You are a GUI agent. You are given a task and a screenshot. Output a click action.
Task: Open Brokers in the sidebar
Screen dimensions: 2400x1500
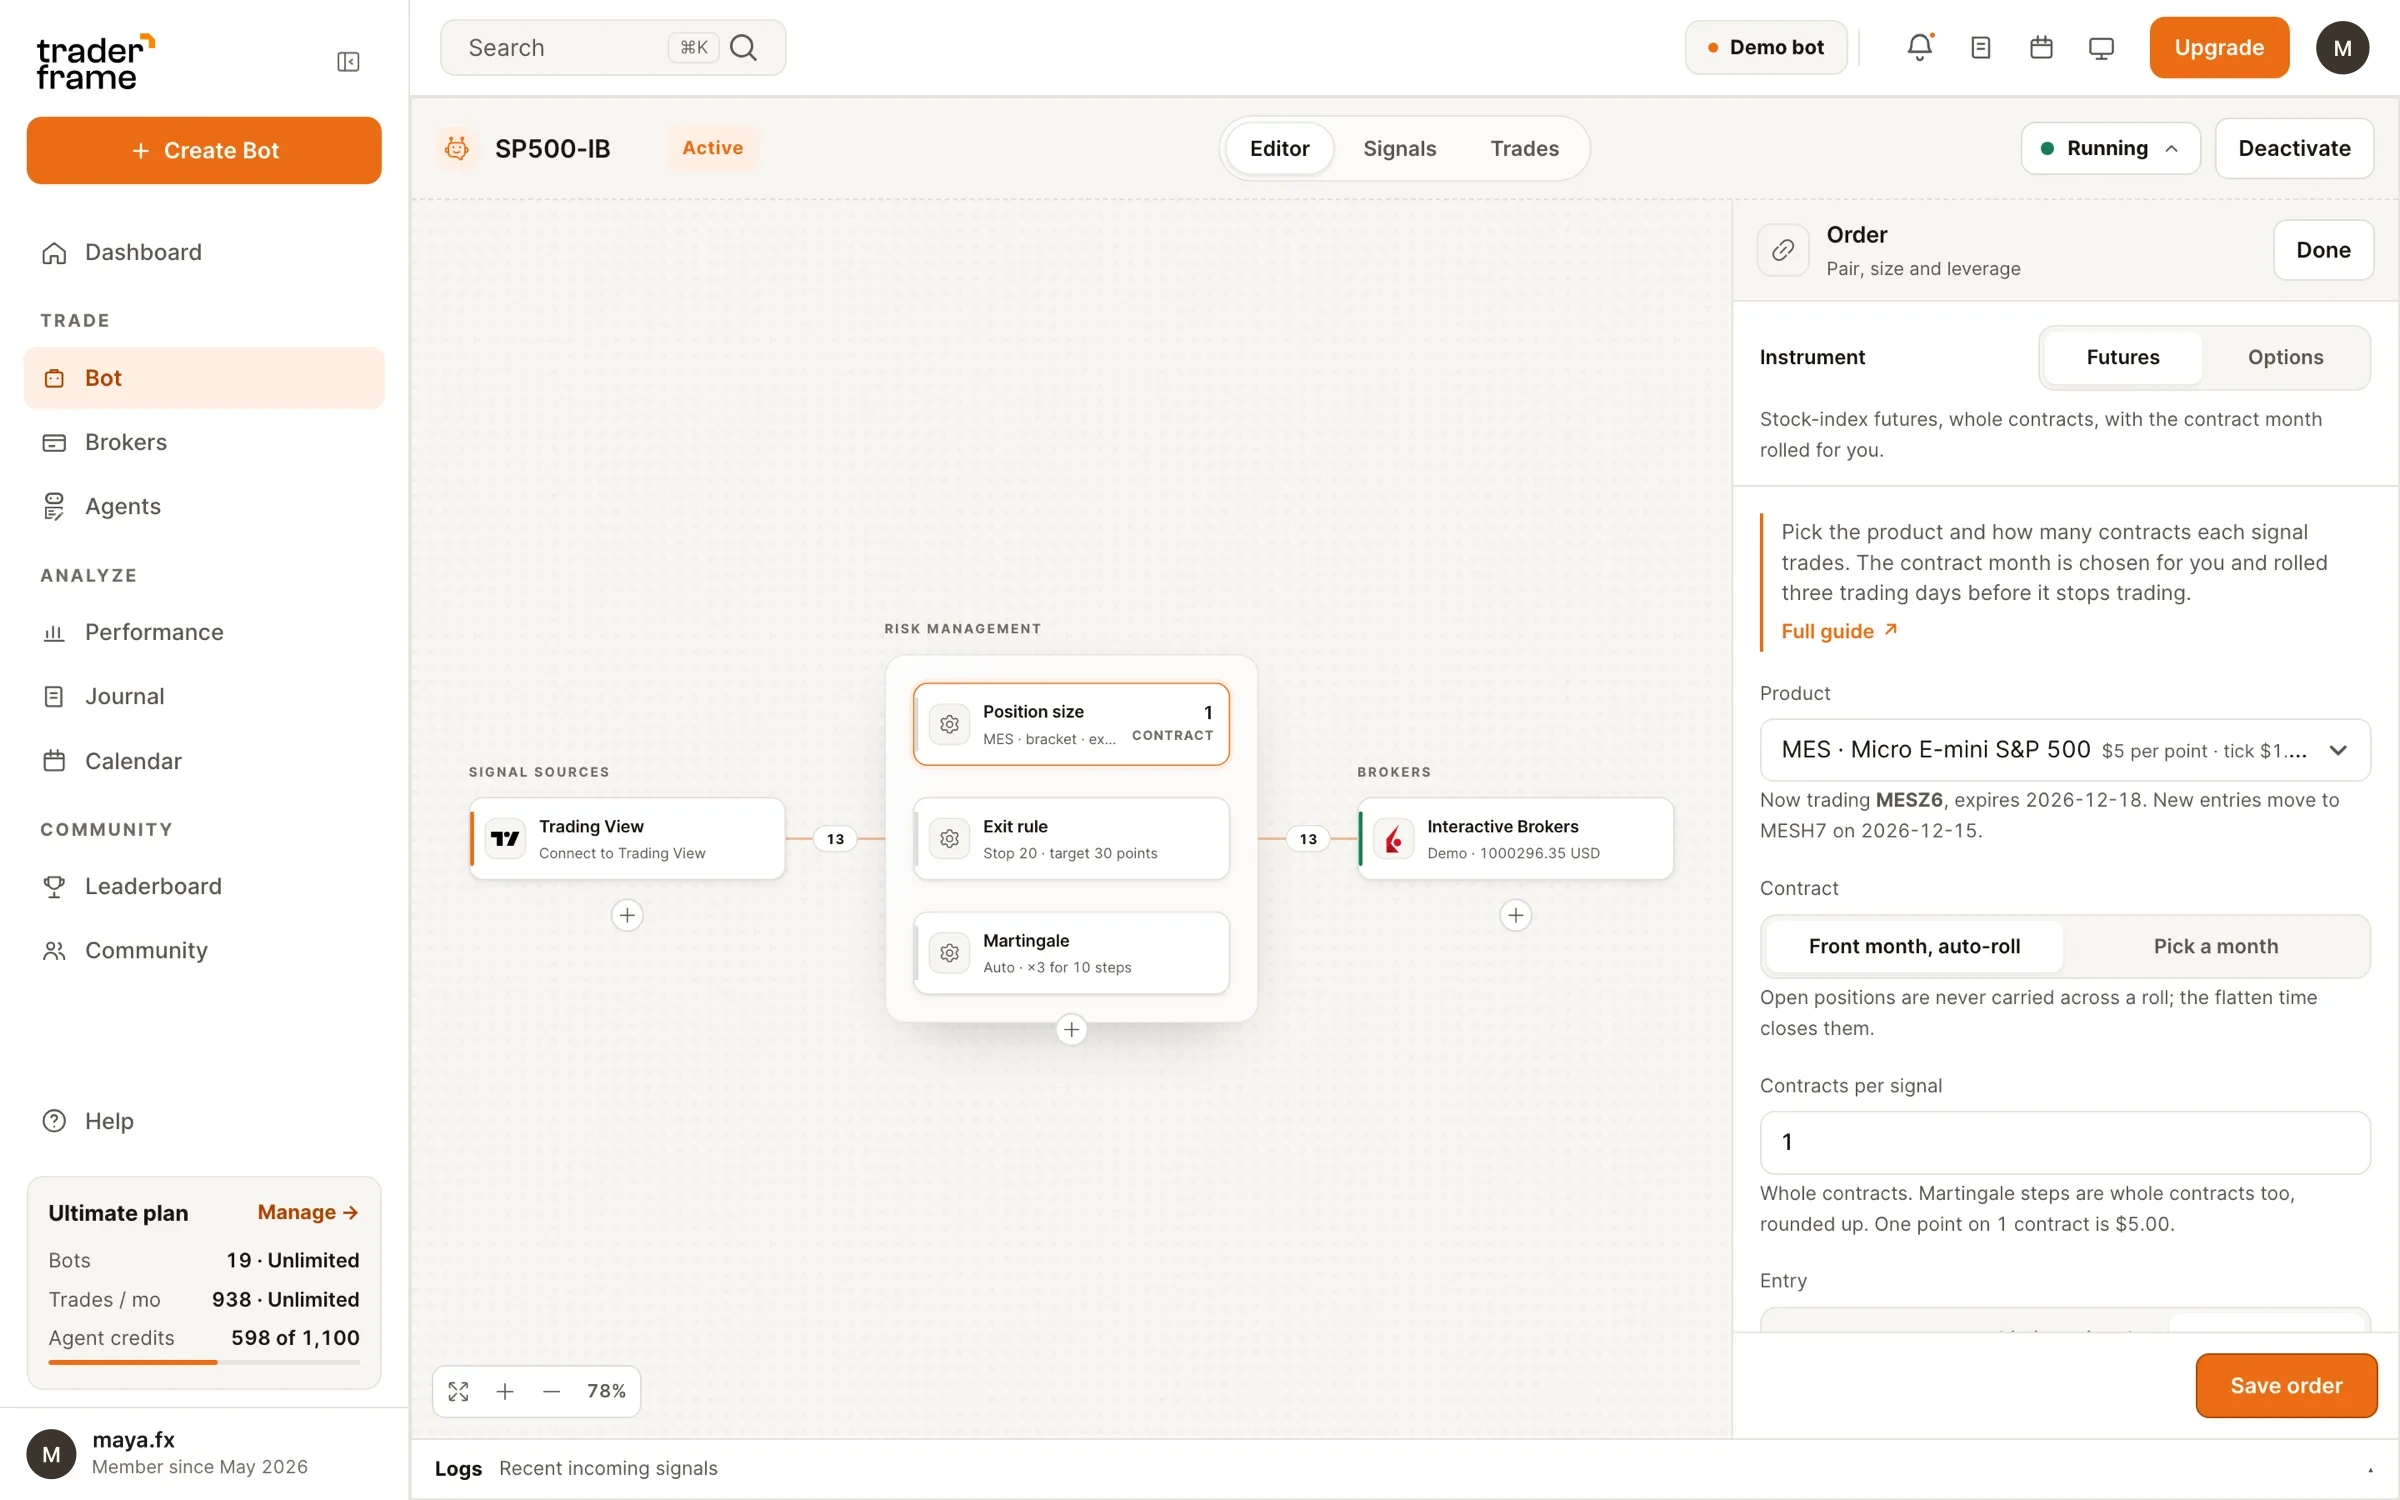[x=204, y=442]
